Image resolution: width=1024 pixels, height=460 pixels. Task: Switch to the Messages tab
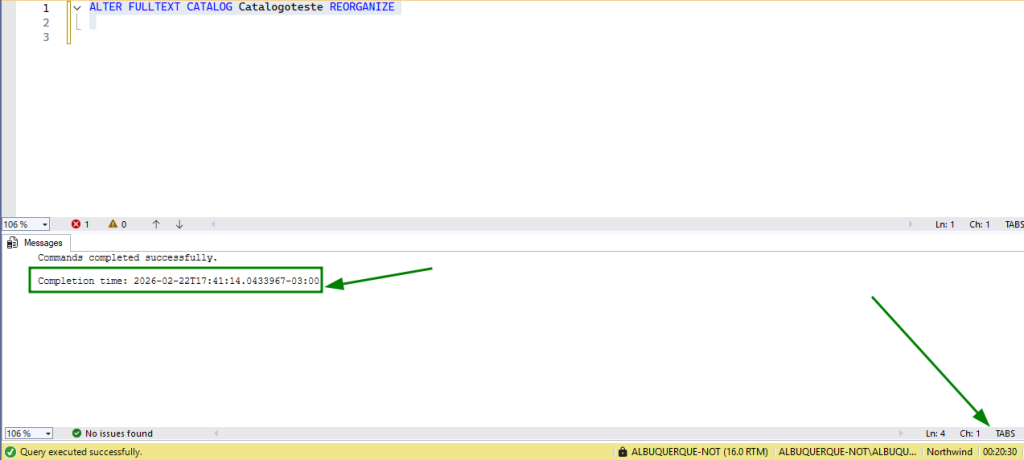tap(36, 242)
